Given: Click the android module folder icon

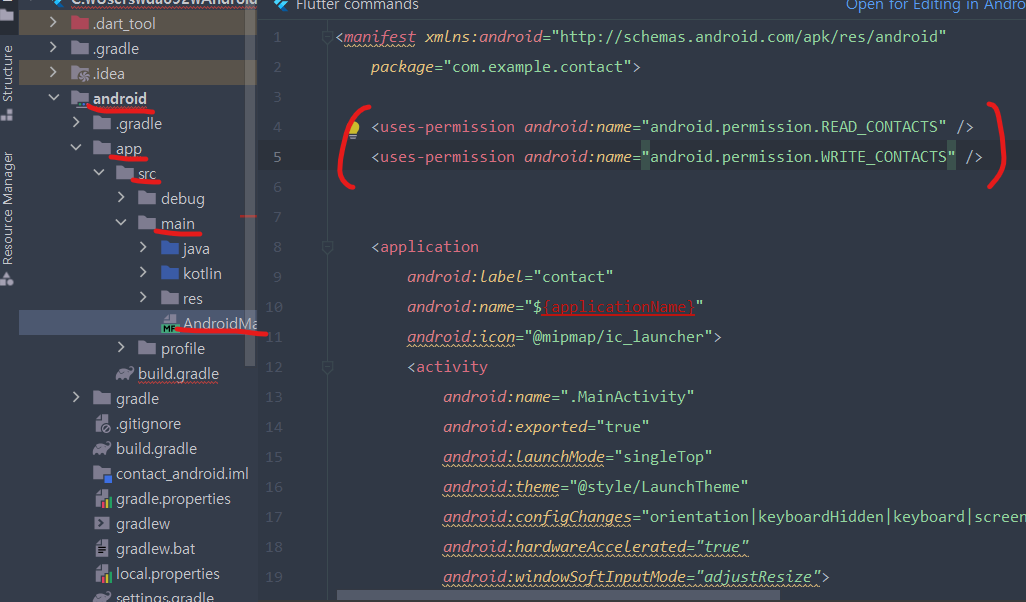Looking at the screenshot, I should (x=80, y=98).
